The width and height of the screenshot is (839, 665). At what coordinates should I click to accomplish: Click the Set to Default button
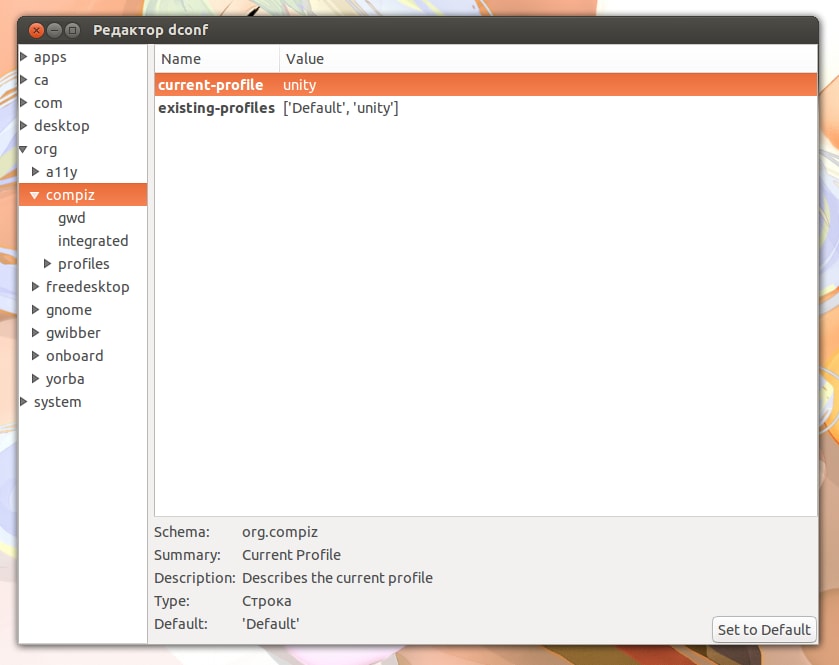click(764, 629)
